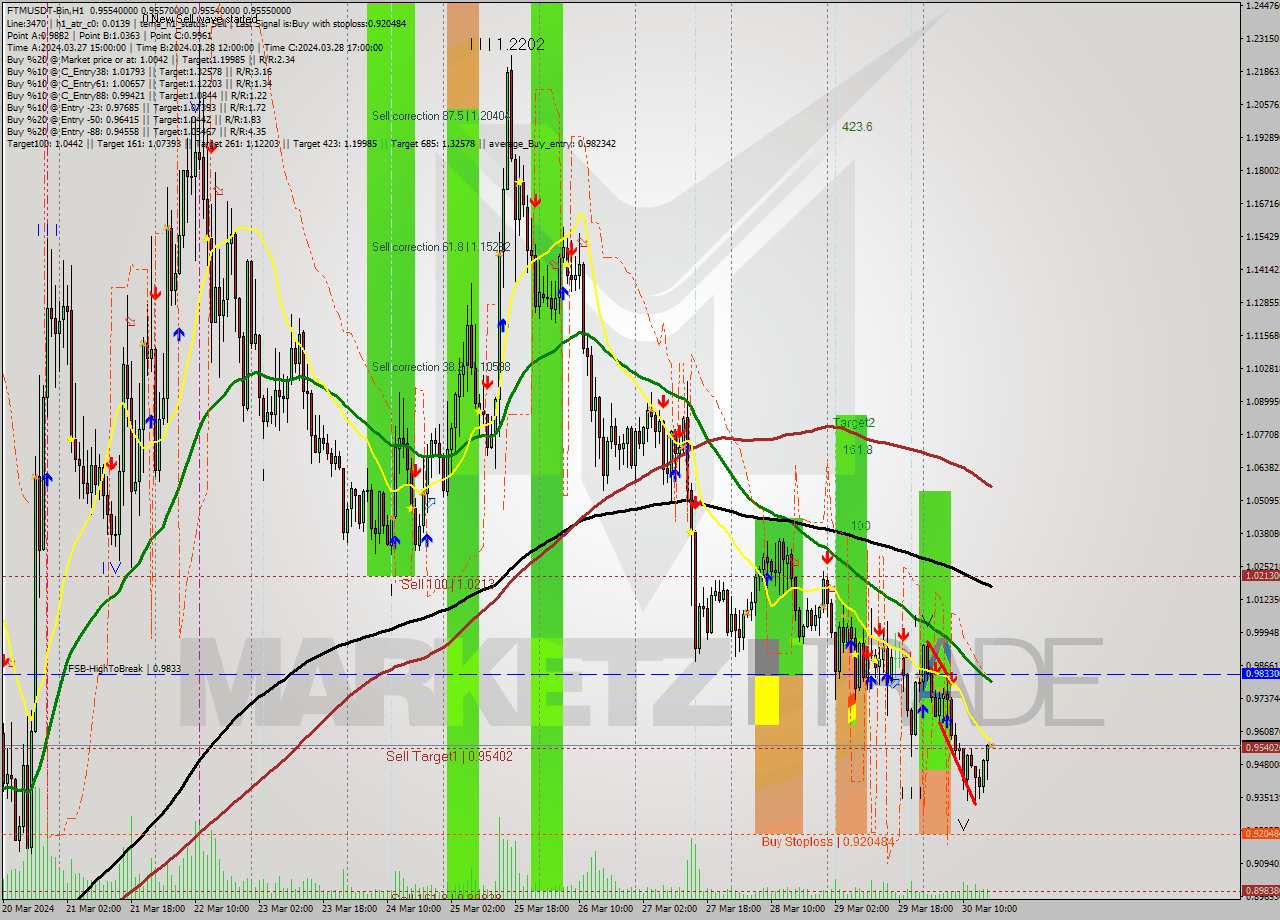Click the '26 Mar 10:00' time axis label
Image resolution: width=1280 pixels, height=920 pixels.
(x=607, y=909)
